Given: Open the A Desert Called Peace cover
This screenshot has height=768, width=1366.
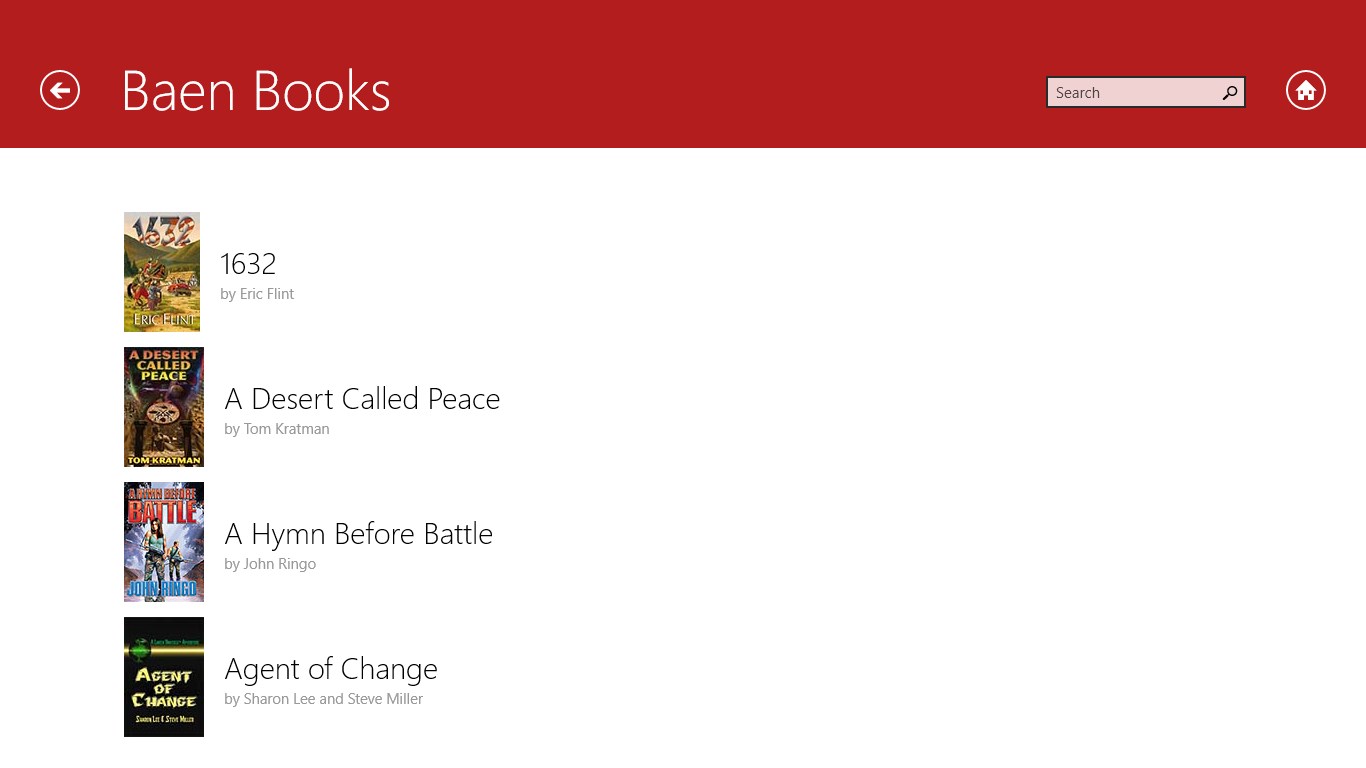Looking at the screenshot, I should tap(164, 407).
